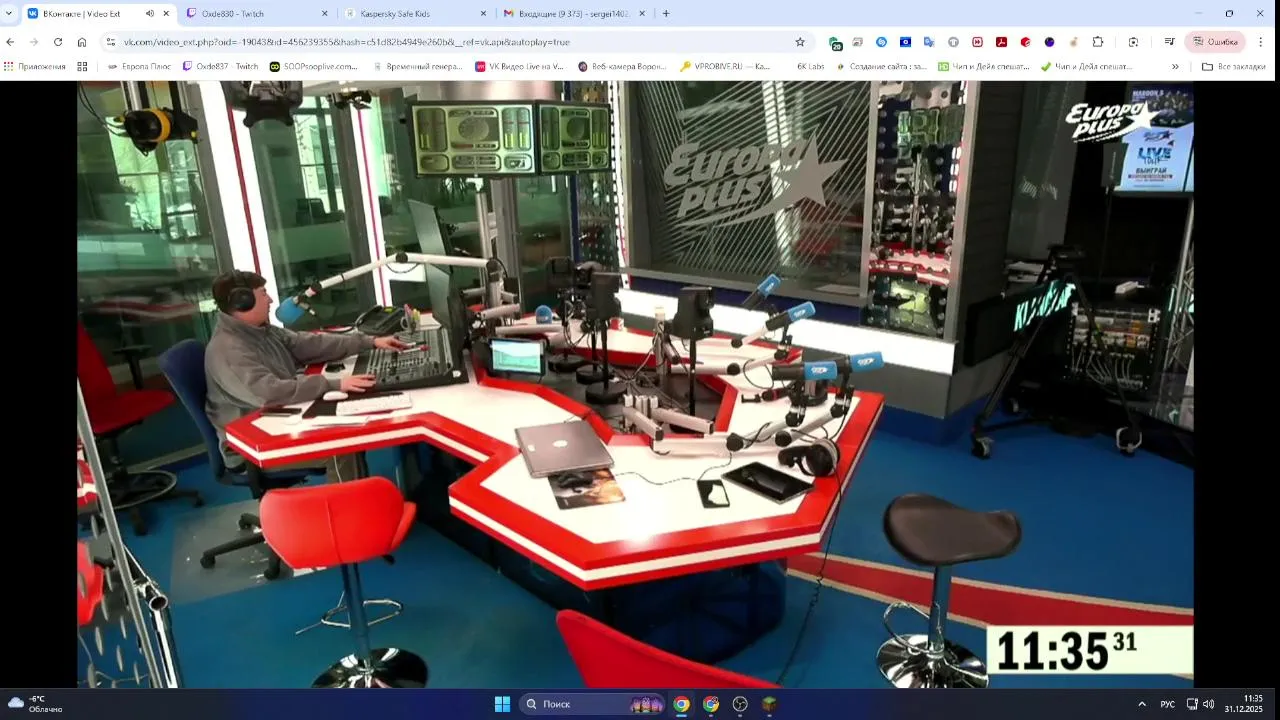This screenshot has width=1280, height=720.
Task: Open the HD Чип и Дейл bookmark
Action: click(x=983, y=67)
